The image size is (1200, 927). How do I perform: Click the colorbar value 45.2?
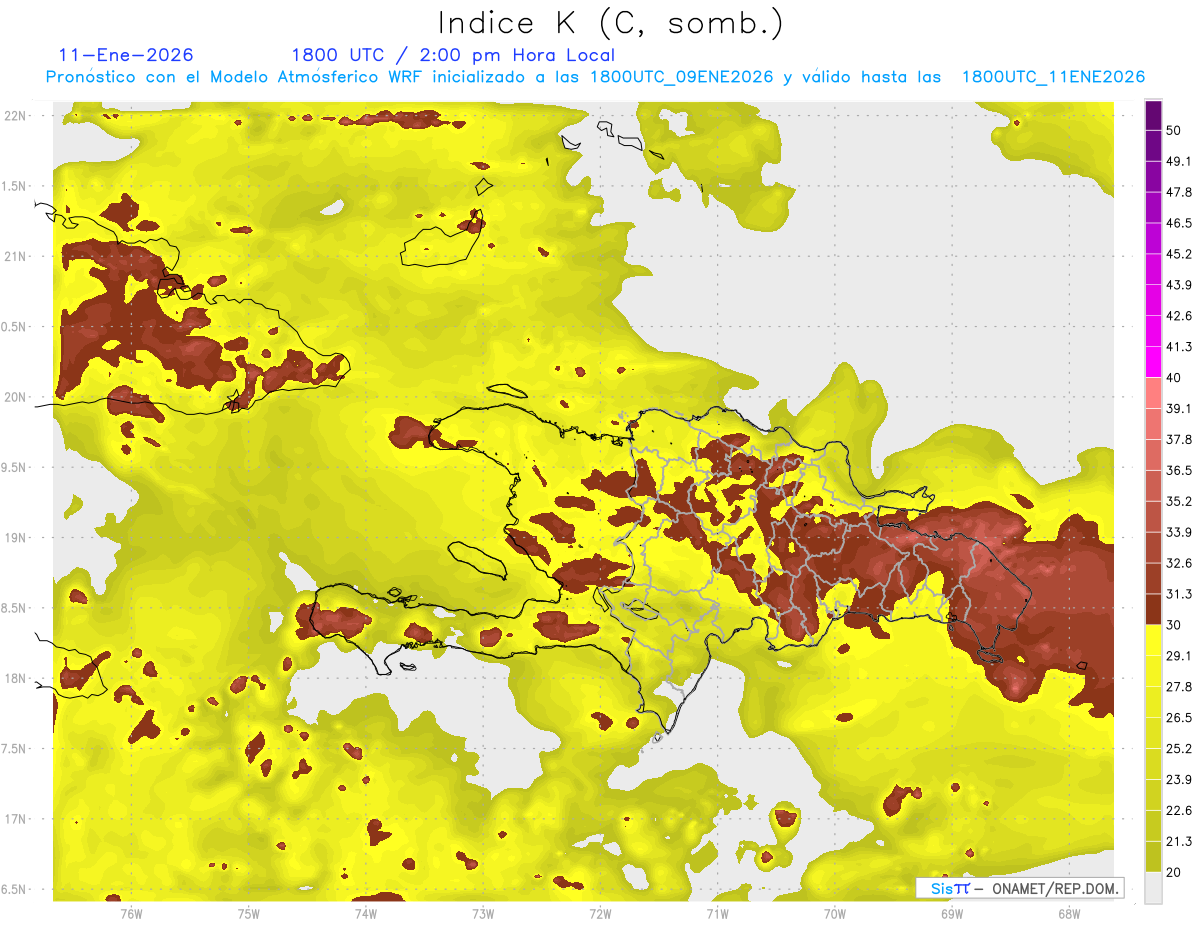pos(1179,254)
